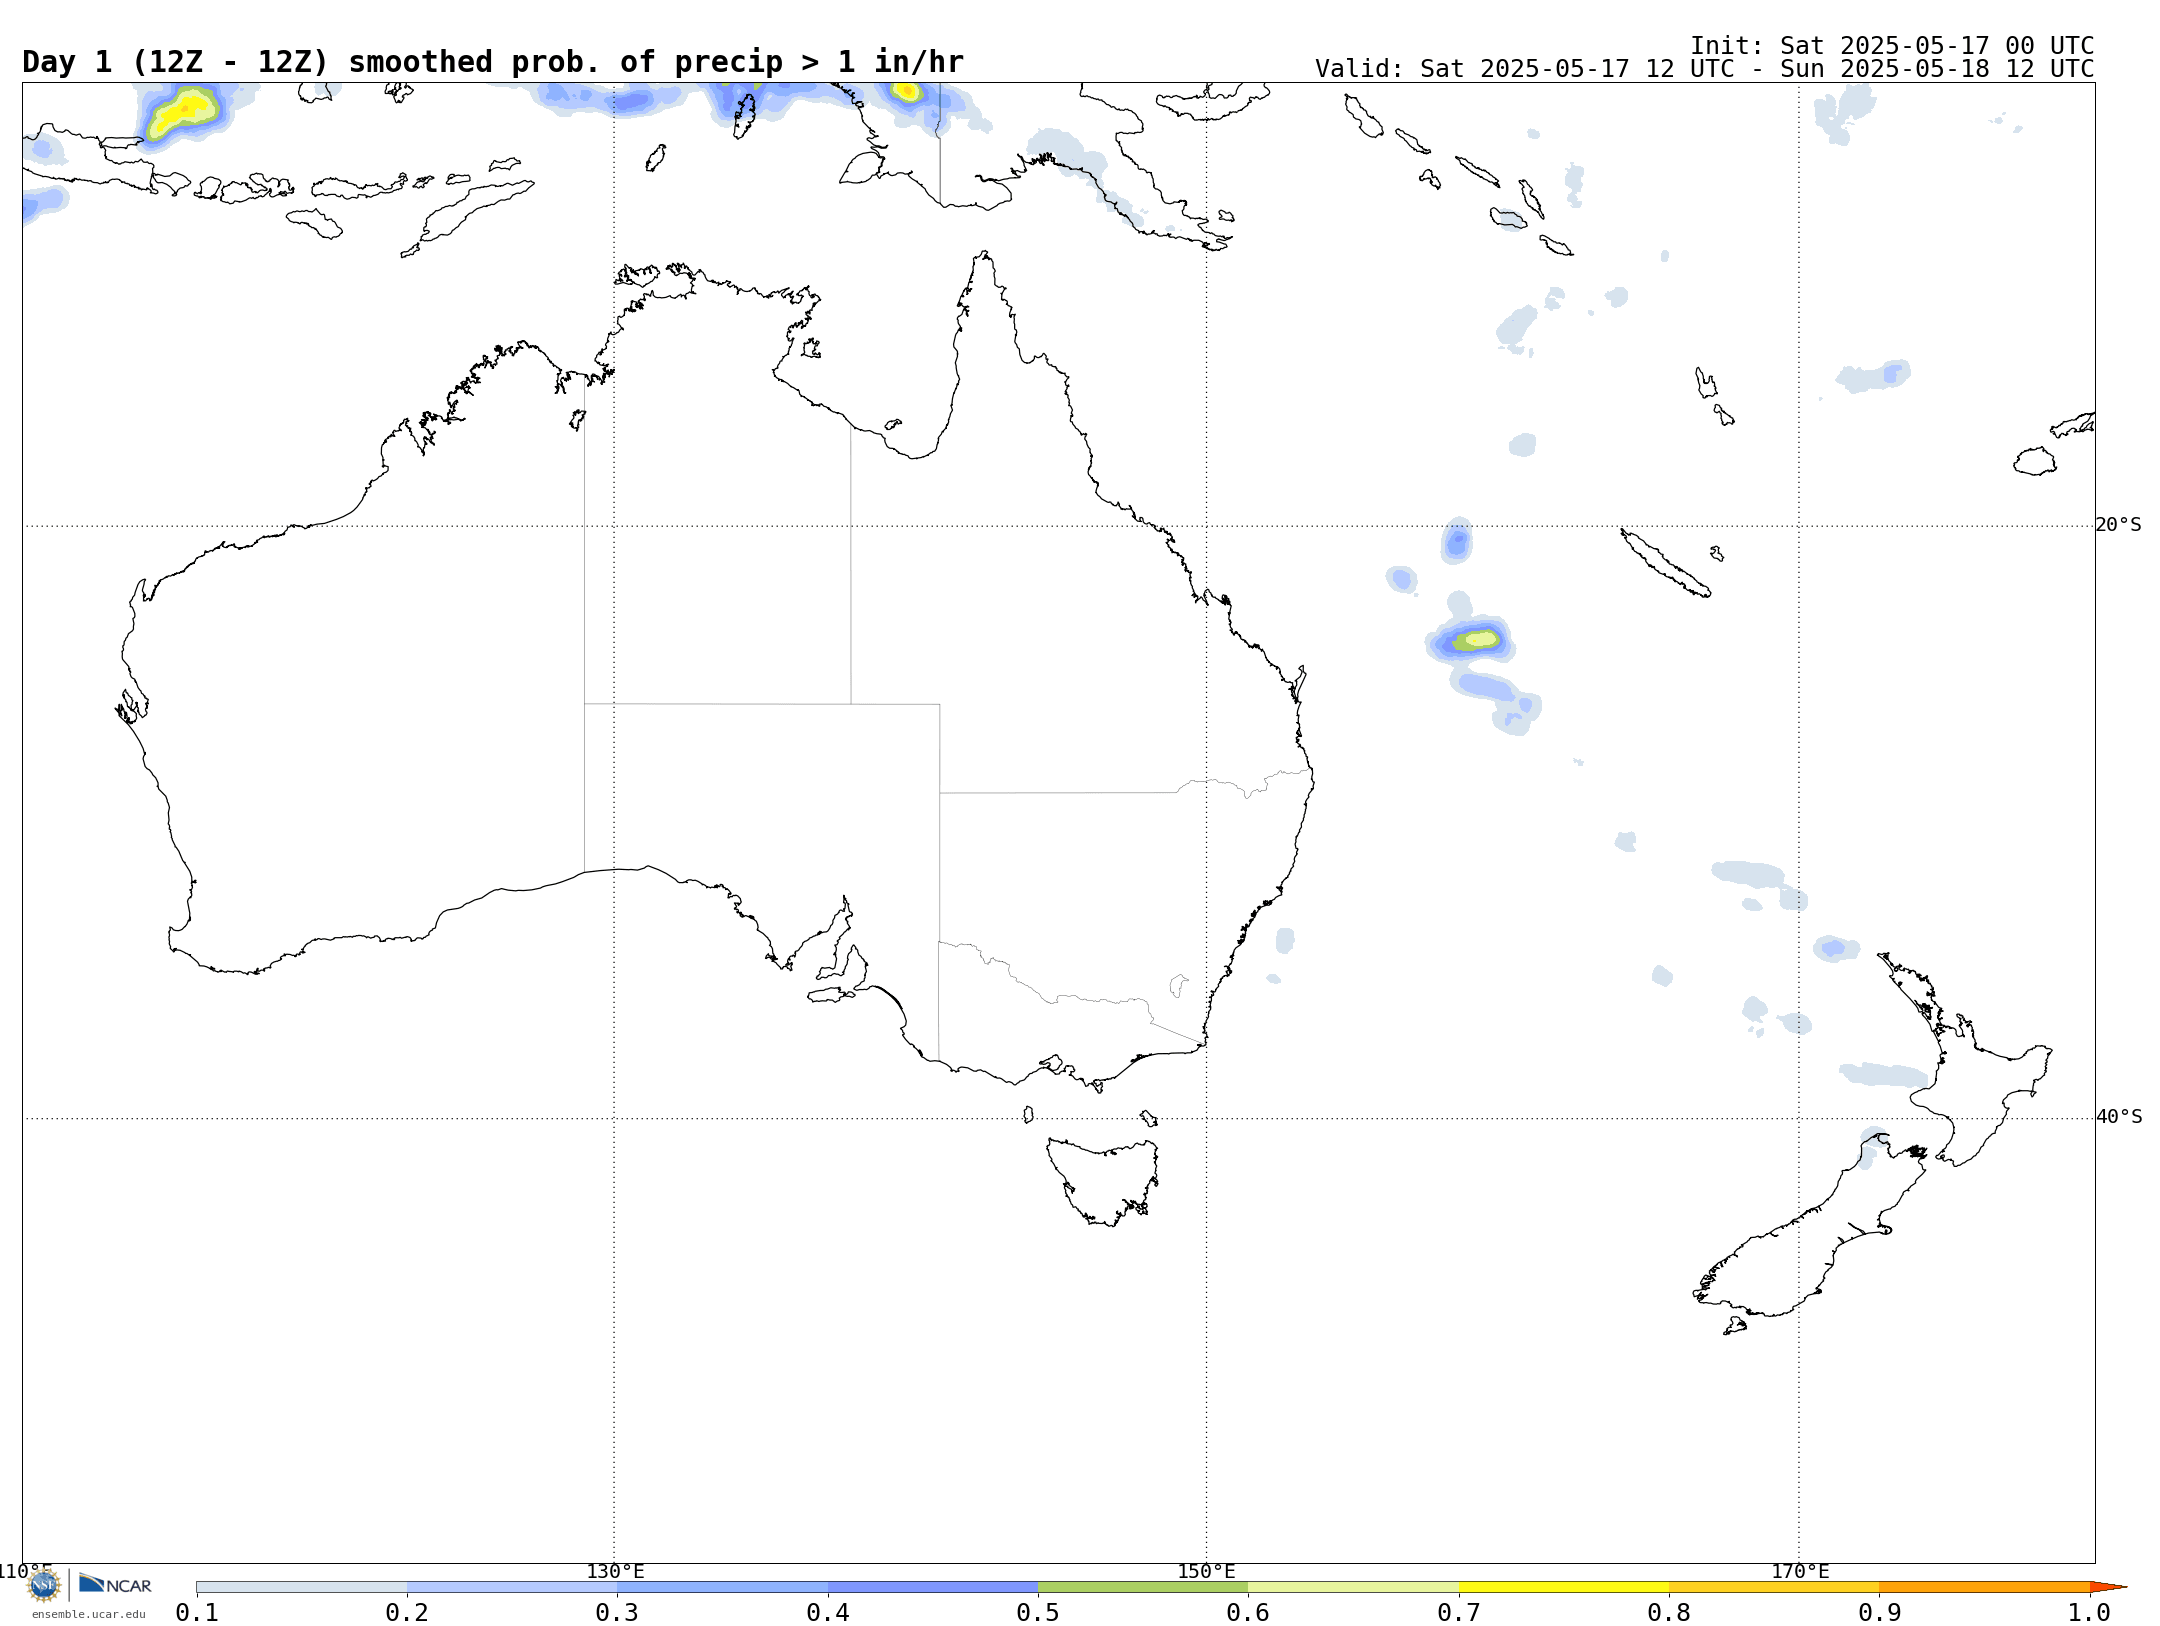Click the green 0.5–0.6 colorbar segment
This screenshot has width=2160, height=1626.
(1143, 1587)
